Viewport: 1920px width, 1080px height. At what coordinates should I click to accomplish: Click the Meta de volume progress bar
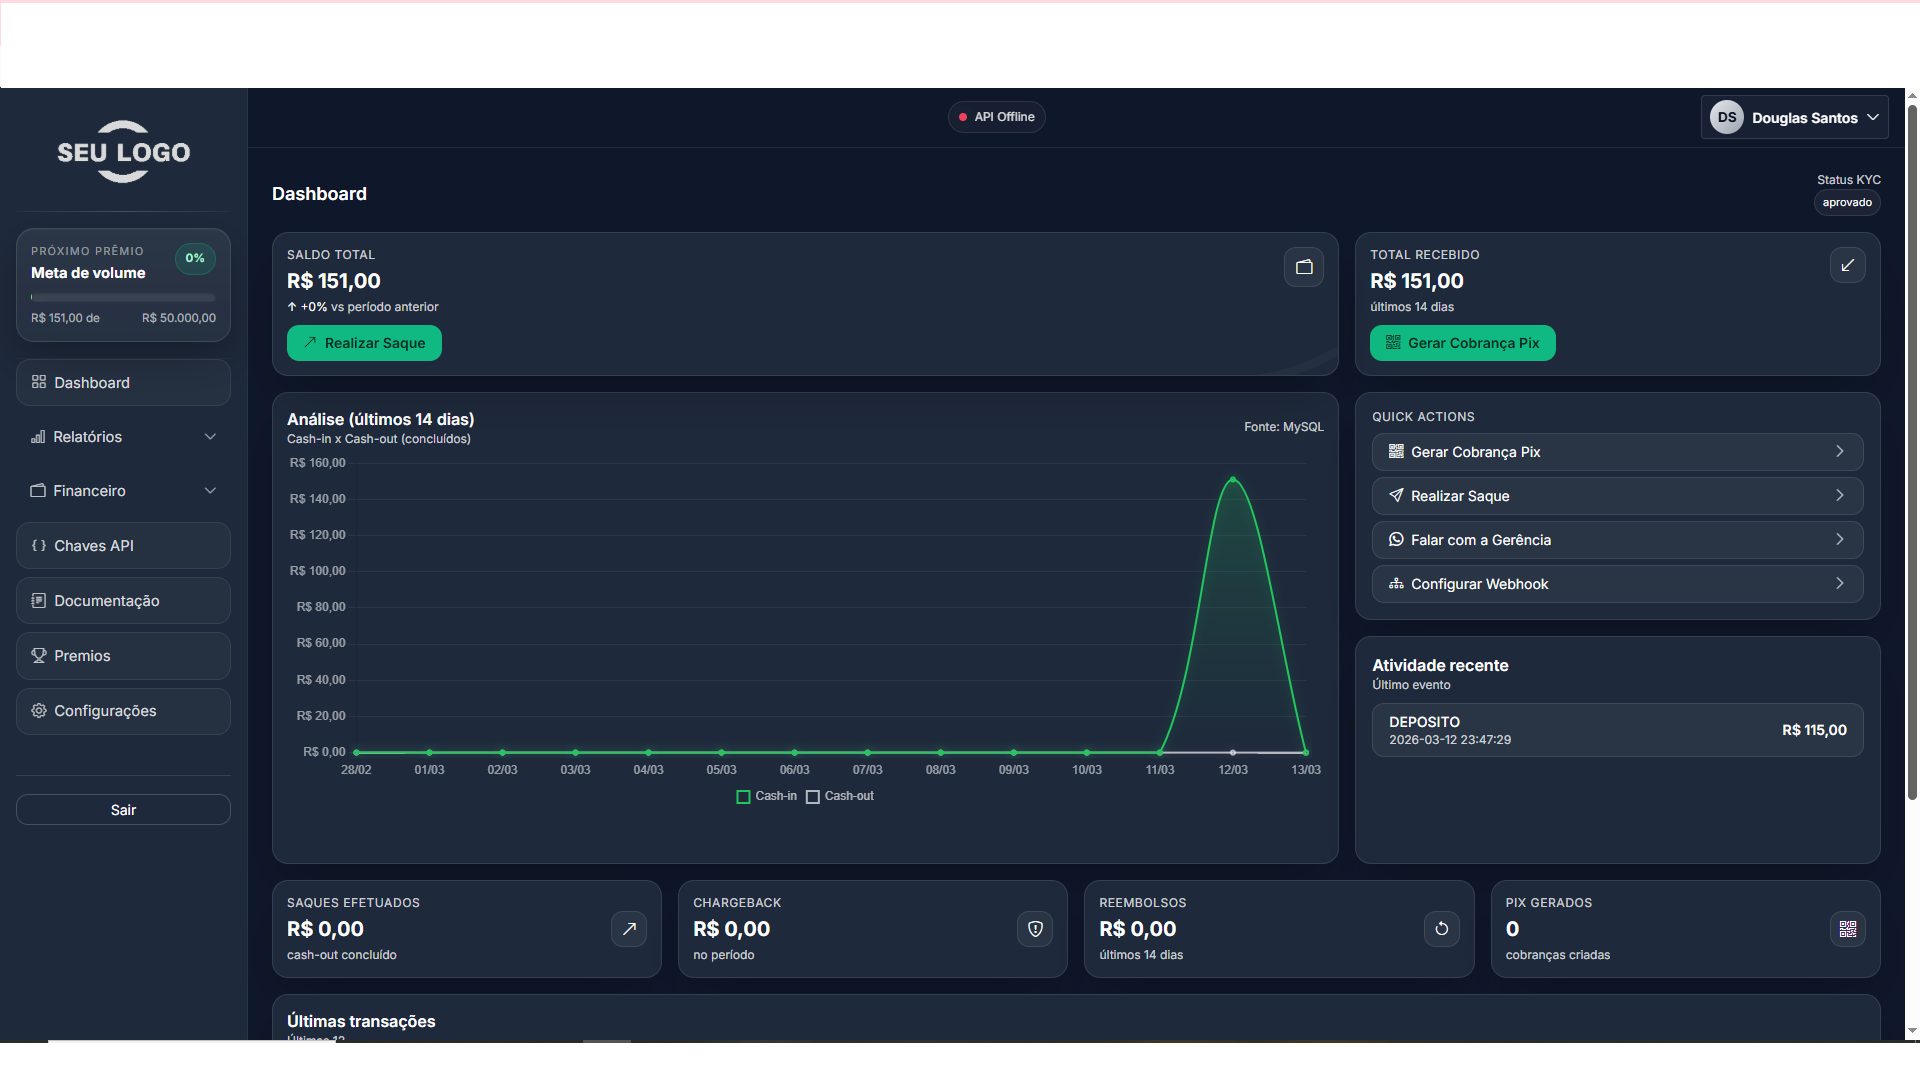[123, 297]
